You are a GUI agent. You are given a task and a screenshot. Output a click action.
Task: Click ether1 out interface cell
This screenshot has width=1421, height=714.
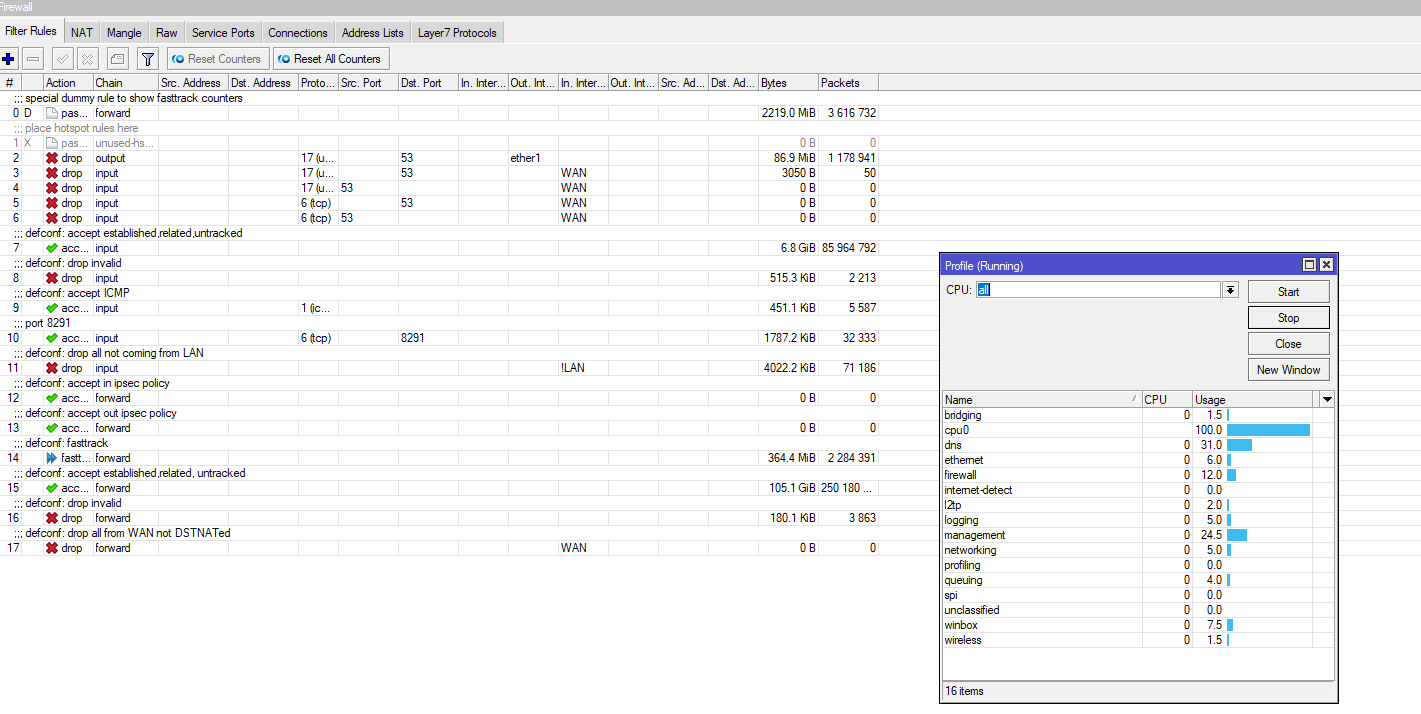[x=533, y=158]
